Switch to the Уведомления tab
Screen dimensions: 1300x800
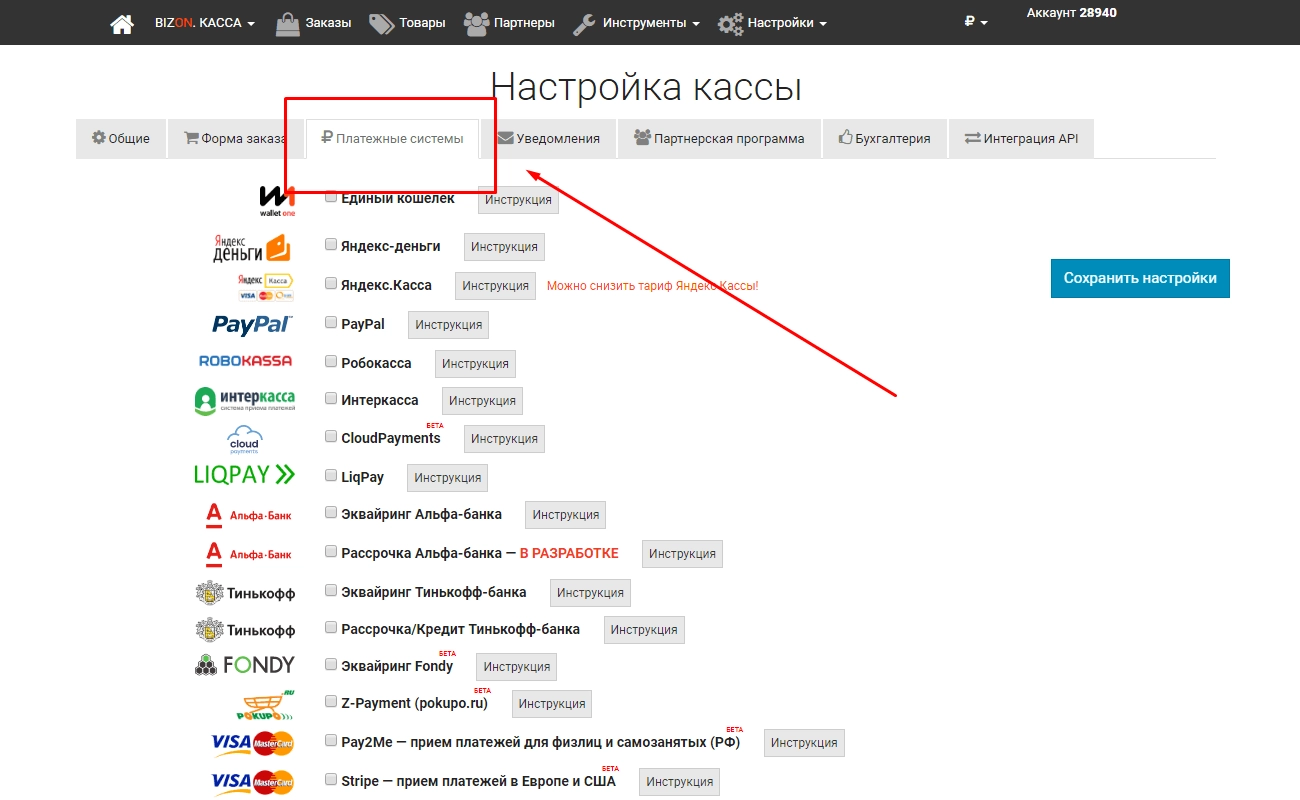549,139
